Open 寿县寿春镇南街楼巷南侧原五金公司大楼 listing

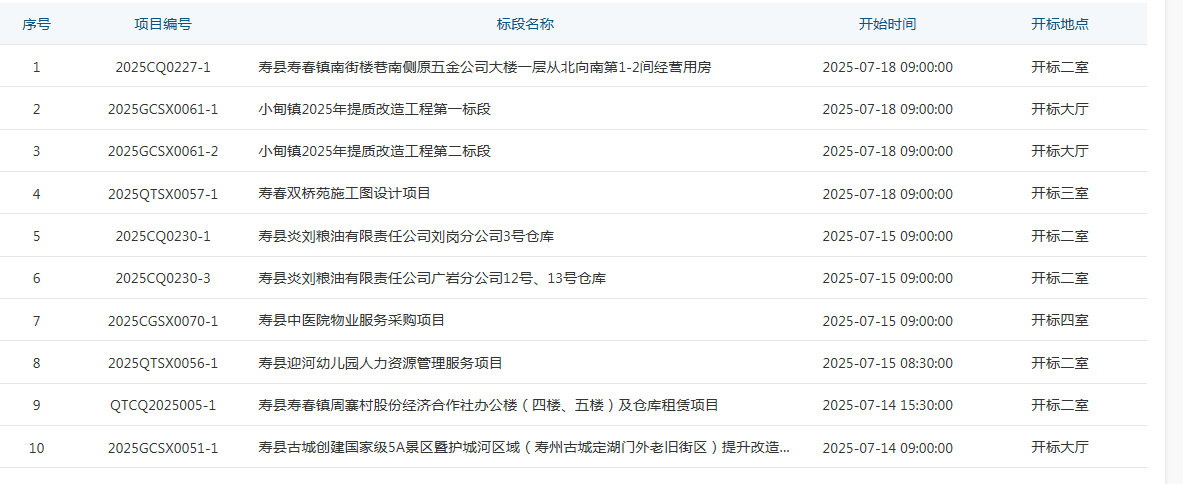pyautogui.click(x=484, y=67)
